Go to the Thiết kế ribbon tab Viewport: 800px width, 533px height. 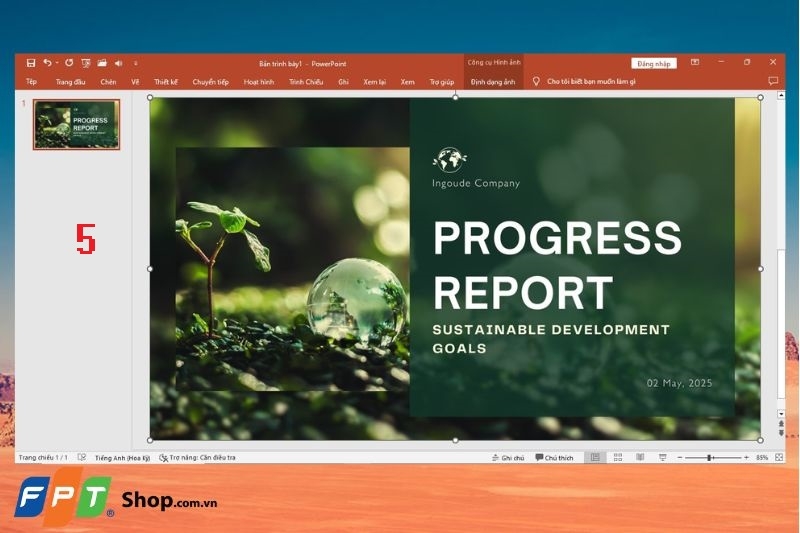point(166,82)
